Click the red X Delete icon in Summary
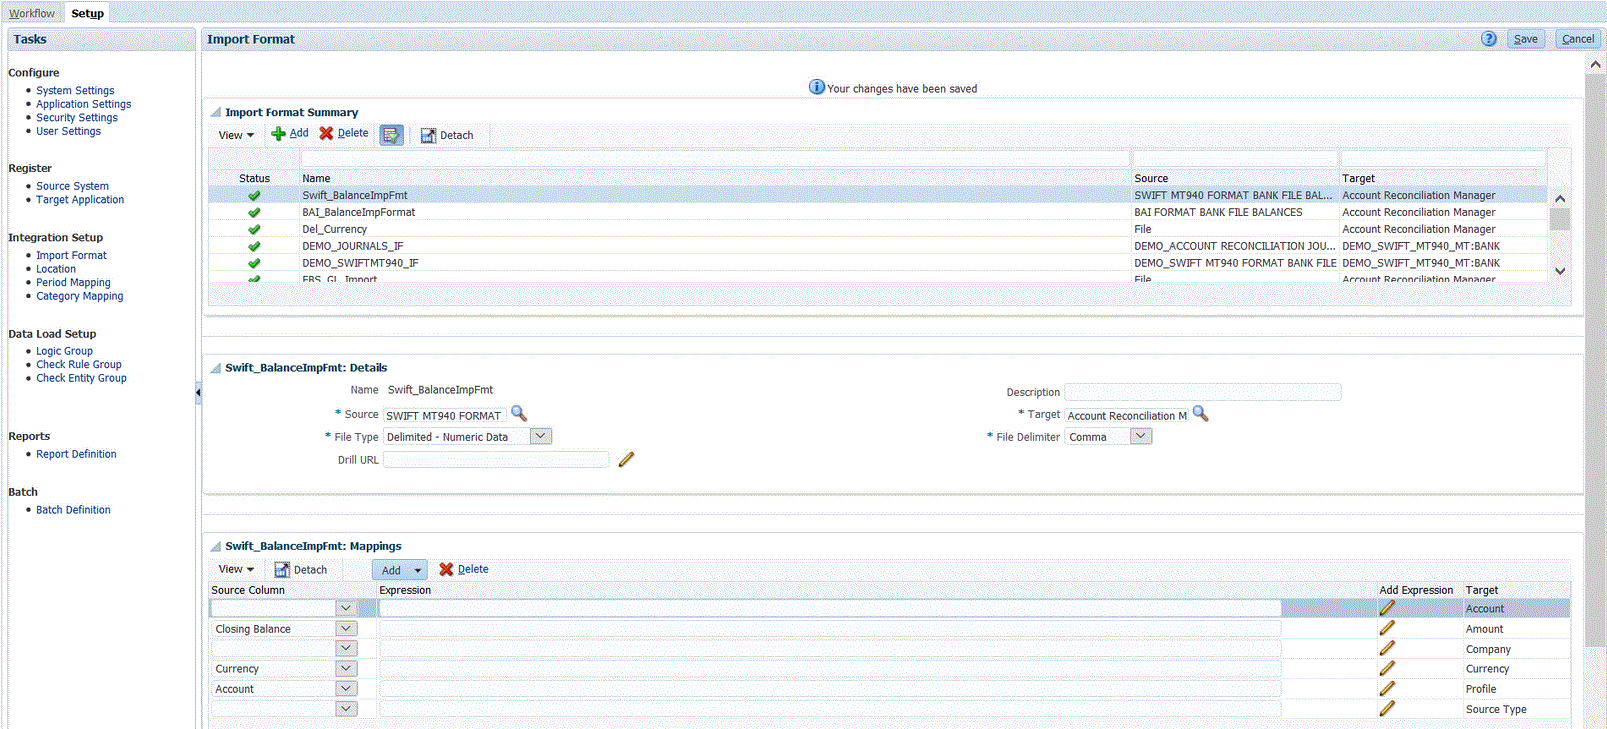This screenshot has height=729, width=1607. [x=326, y=133]
